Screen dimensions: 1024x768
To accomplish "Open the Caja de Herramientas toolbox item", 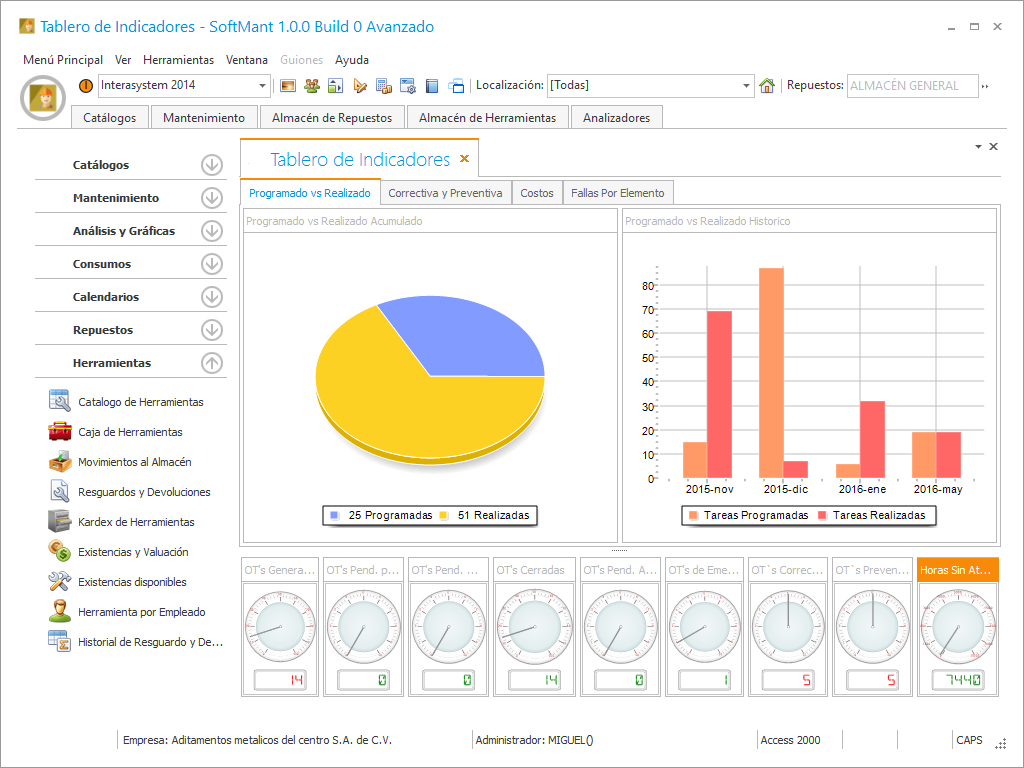I will pos(130,432).
